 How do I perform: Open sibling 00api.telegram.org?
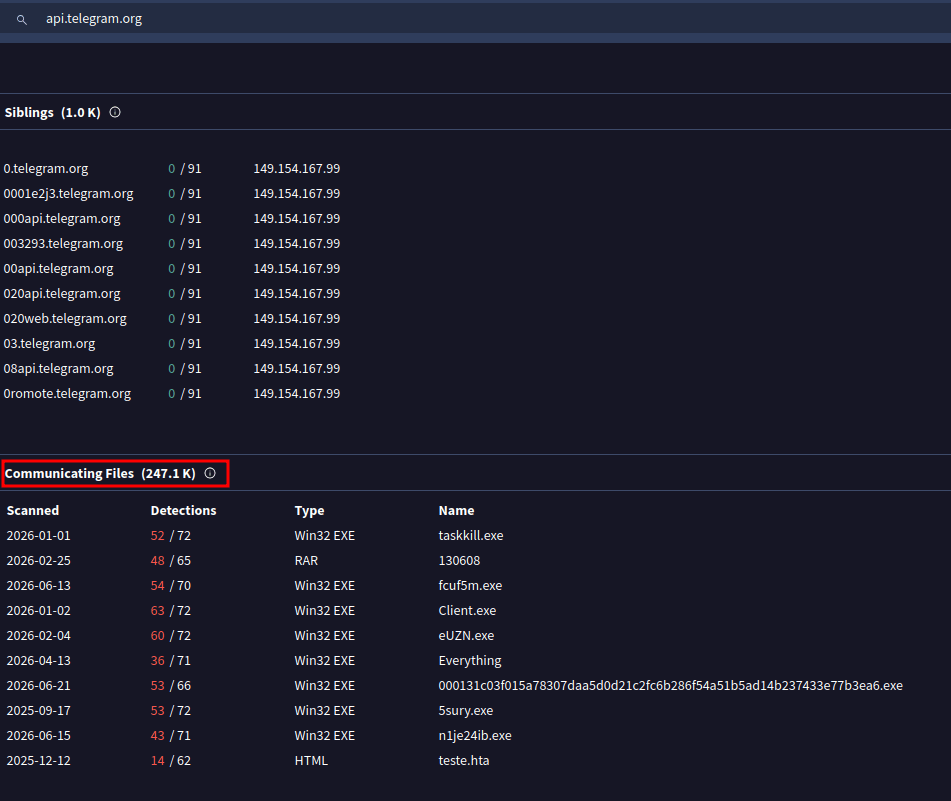58,268
